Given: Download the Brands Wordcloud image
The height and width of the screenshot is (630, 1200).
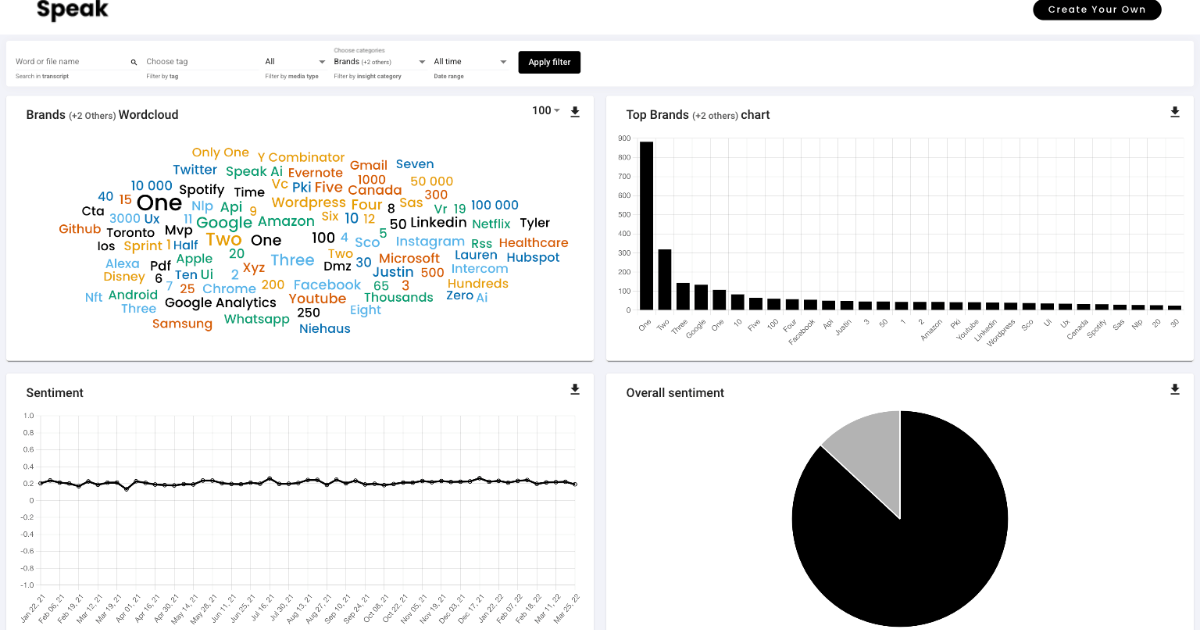Looking at the screenshot, I should [x=575, y=112].
